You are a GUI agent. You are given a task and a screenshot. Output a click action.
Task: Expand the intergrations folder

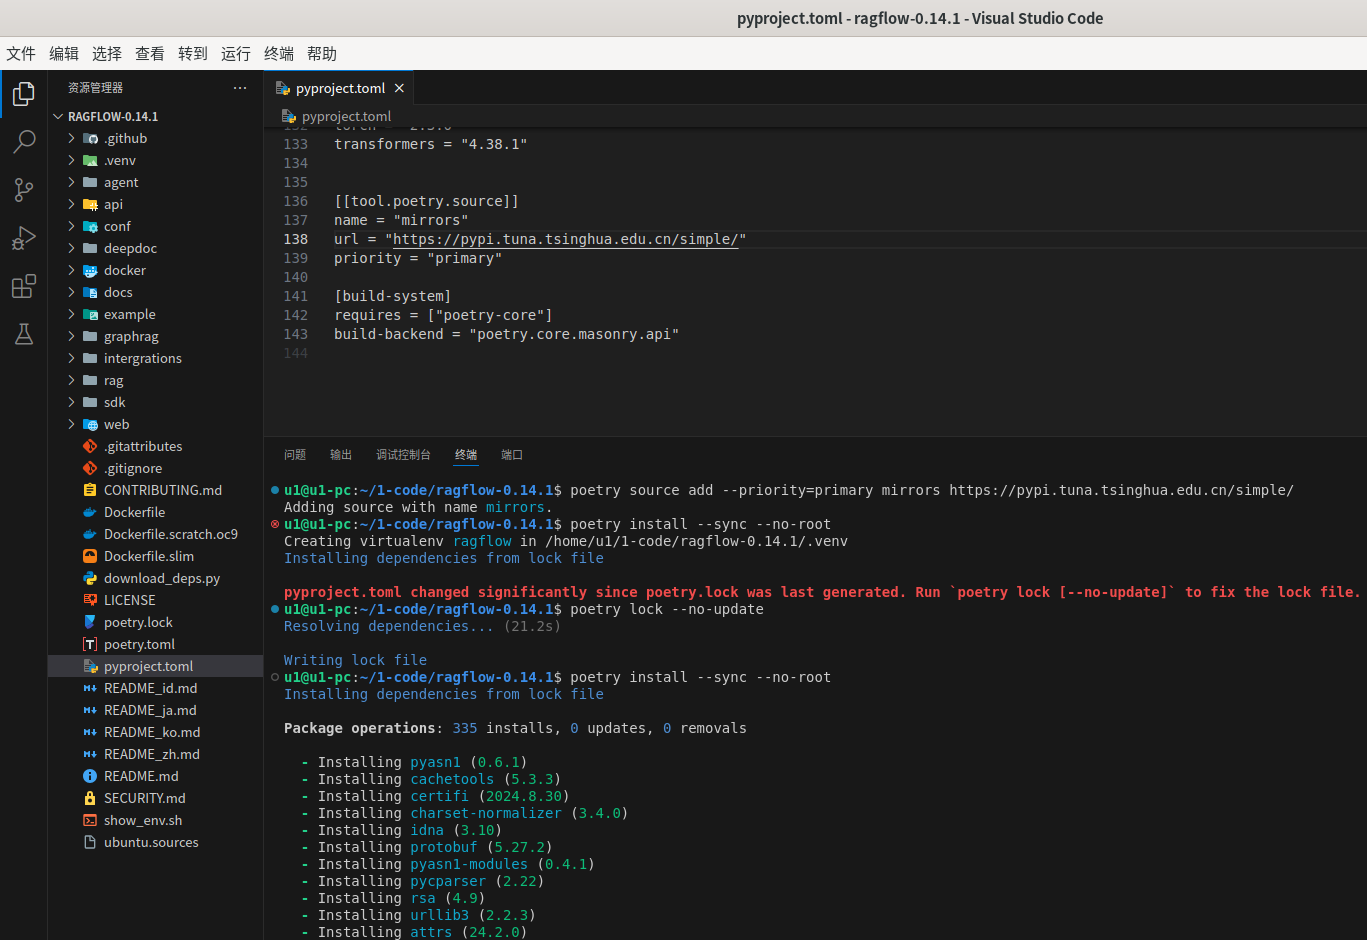tap(71, 358)
